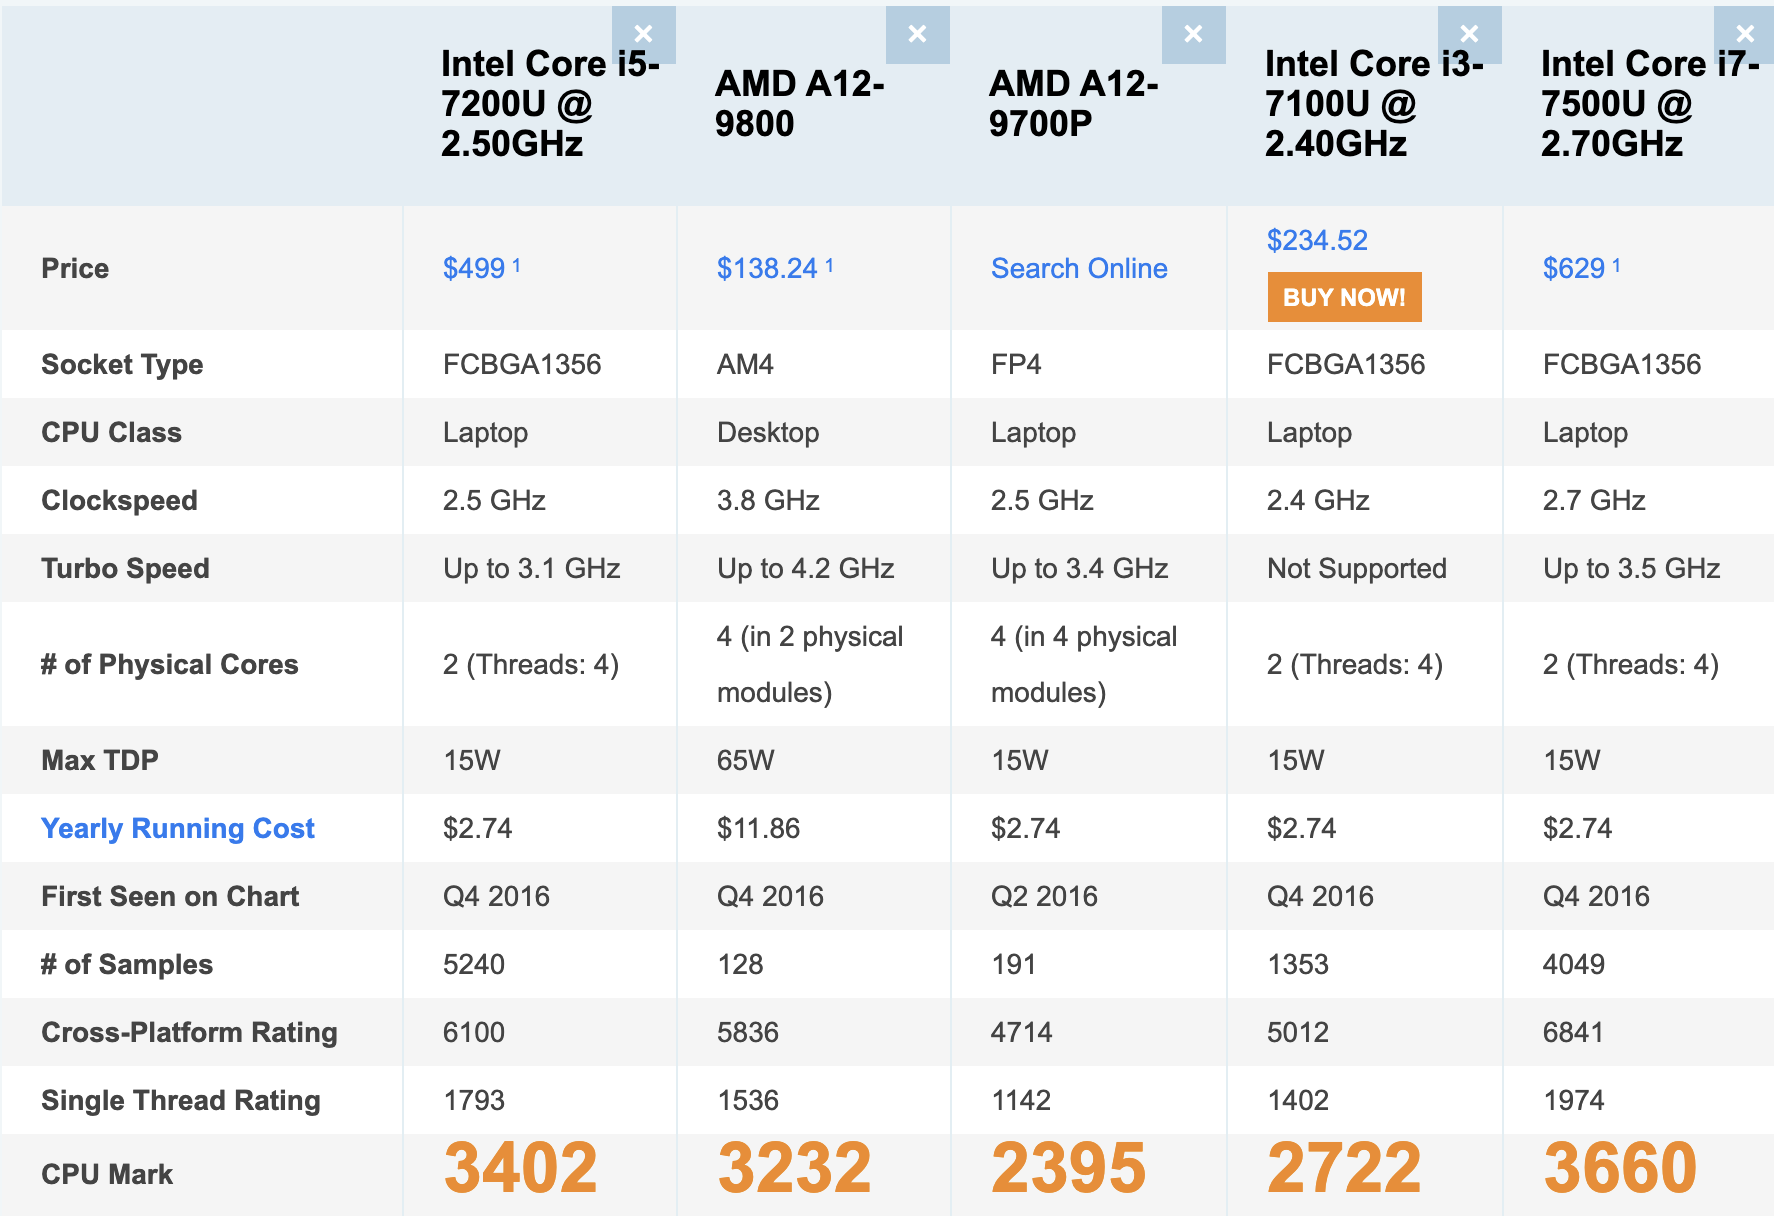The width and height of the screenshot is (1774, 1216).
Task: Click the Intel Core i3-7100U header title
Action: pyautogui.click(x=1373, y=104)
